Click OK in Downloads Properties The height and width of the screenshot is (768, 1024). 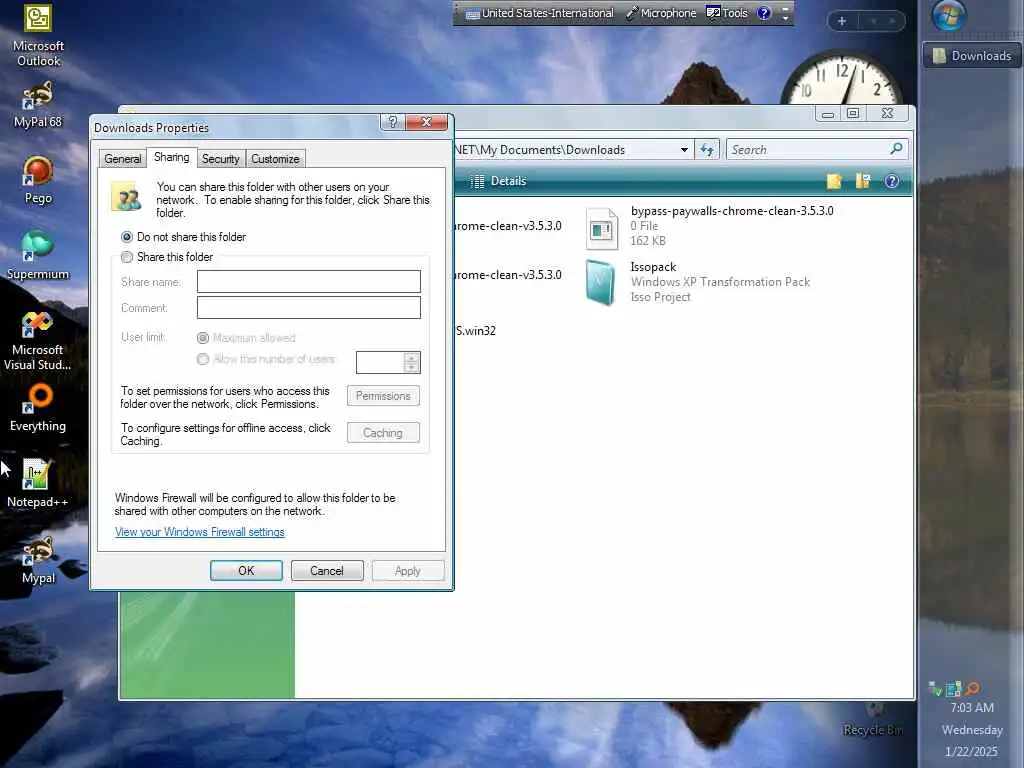click(x=246, y=571)
